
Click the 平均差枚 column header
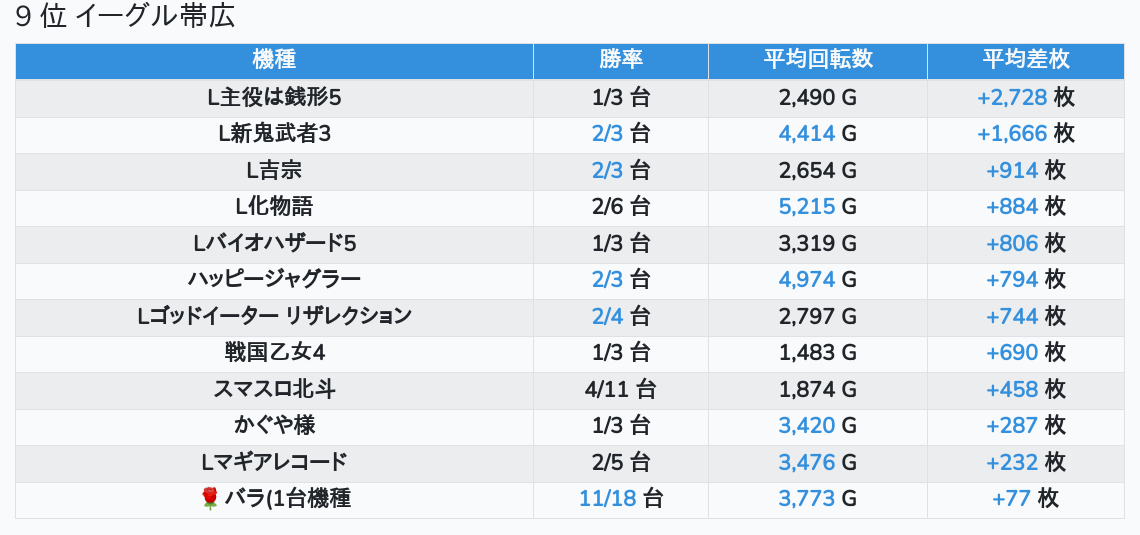click(x=1025, y=60)
